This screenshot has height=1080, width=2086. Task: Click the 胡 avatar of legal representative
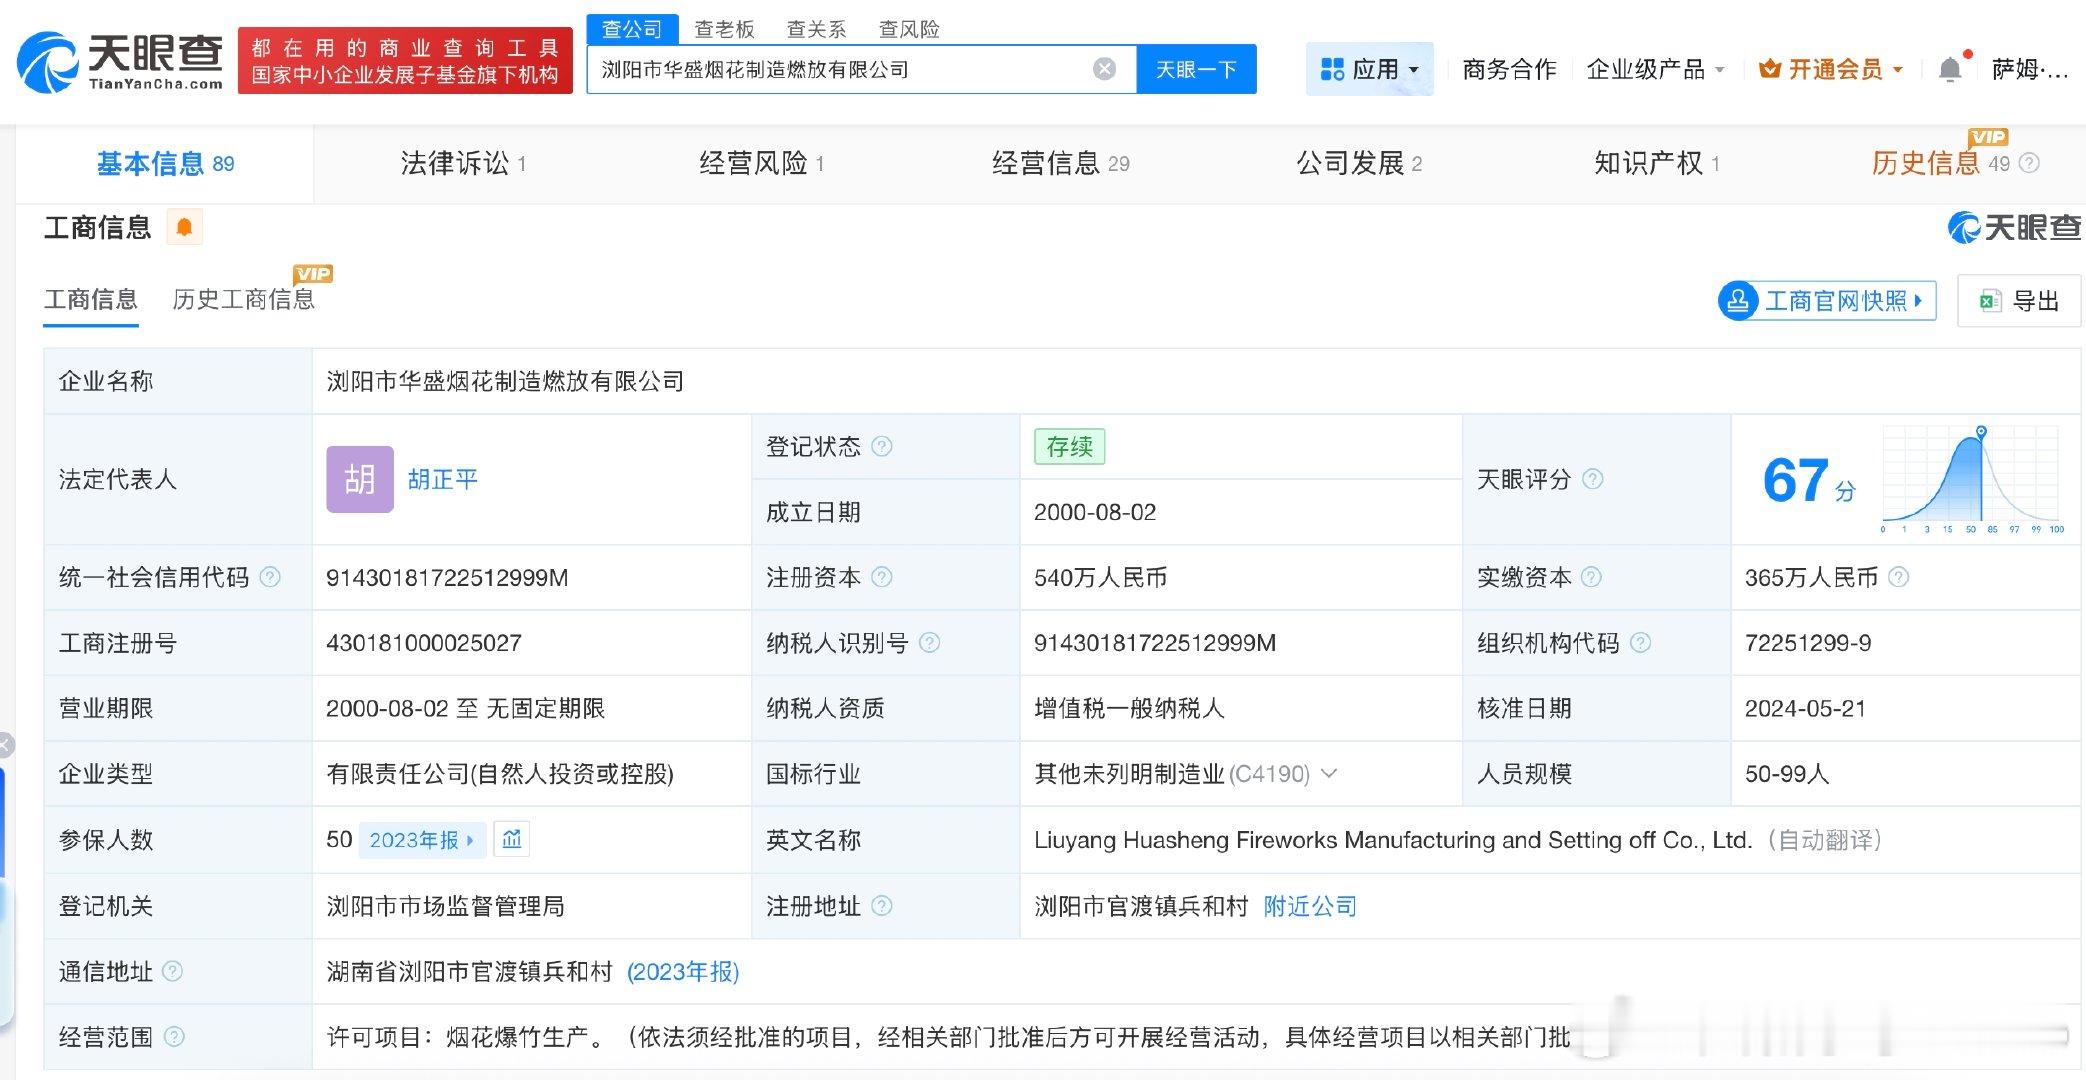360,479
